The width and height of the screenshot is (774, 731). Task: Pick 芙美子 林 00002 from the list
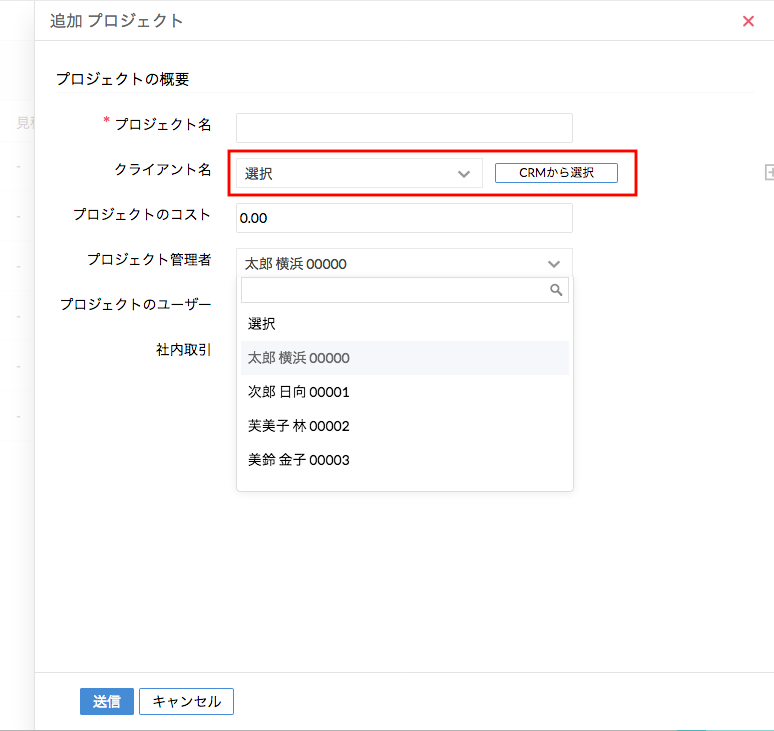[x=299, y=426]
